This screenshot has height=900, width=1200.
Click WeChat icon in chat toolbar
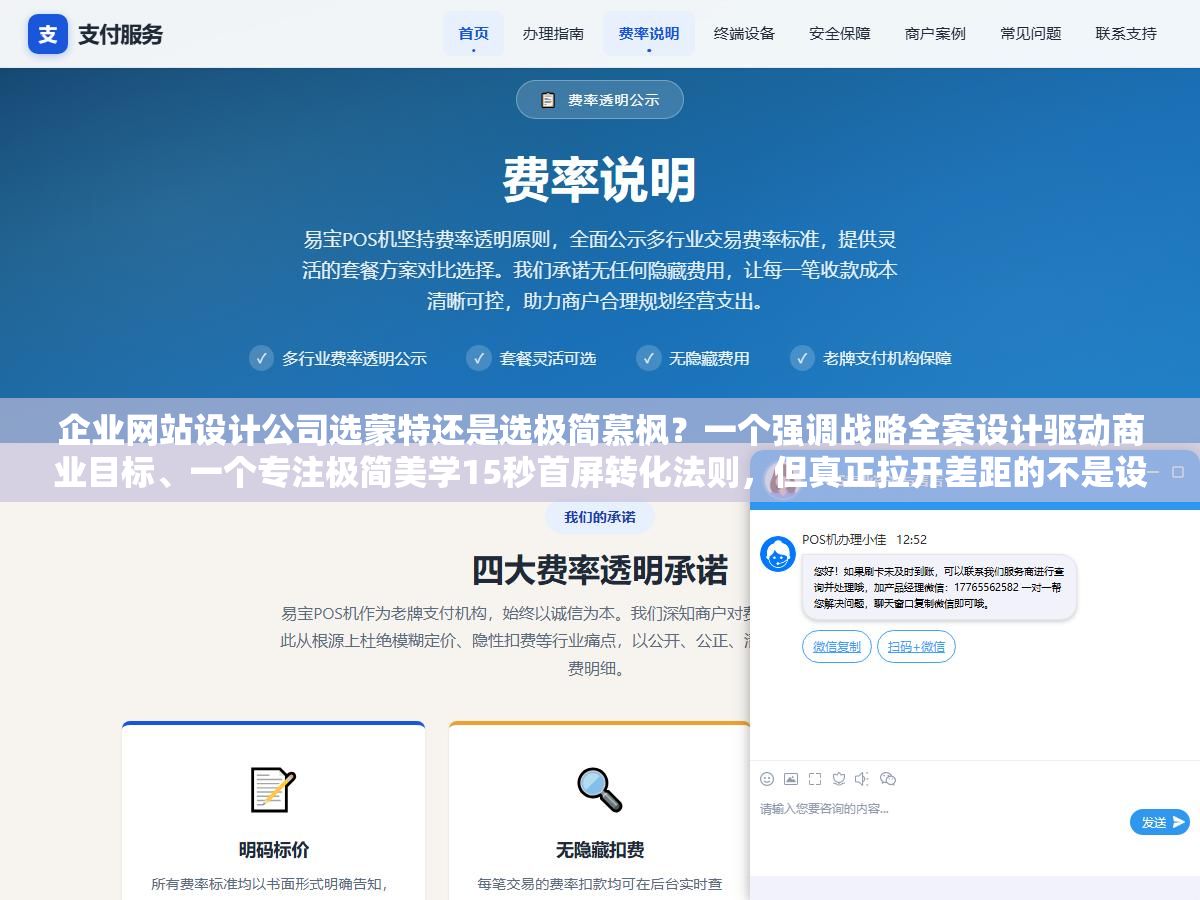click(888, 779)
